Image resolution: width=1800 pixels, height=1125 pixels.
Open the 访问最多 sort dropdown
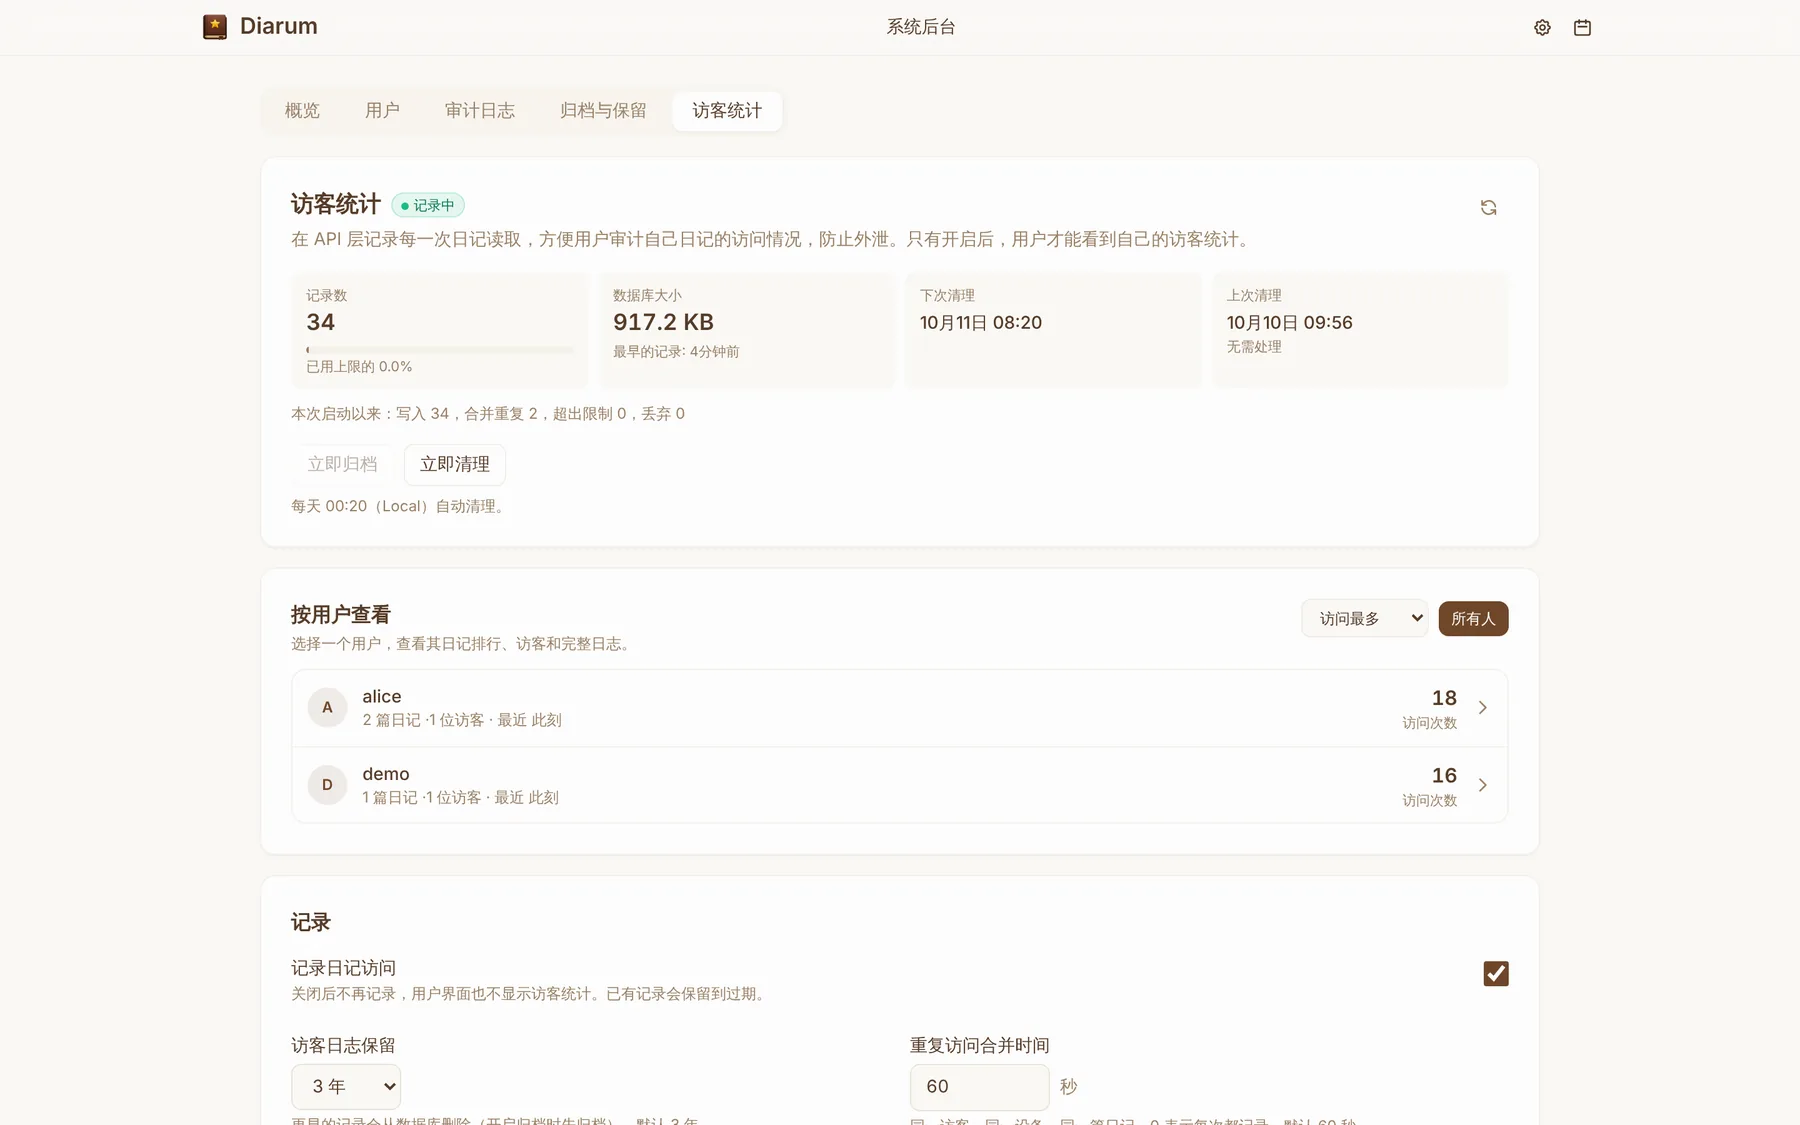[x=1365, y=619]
